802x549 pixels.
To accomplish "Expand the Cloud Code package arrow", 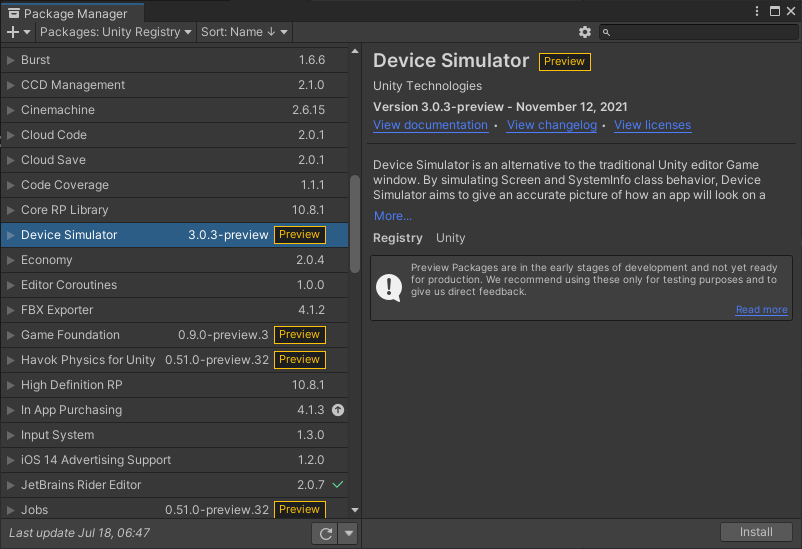I will [x=10, y=135].
